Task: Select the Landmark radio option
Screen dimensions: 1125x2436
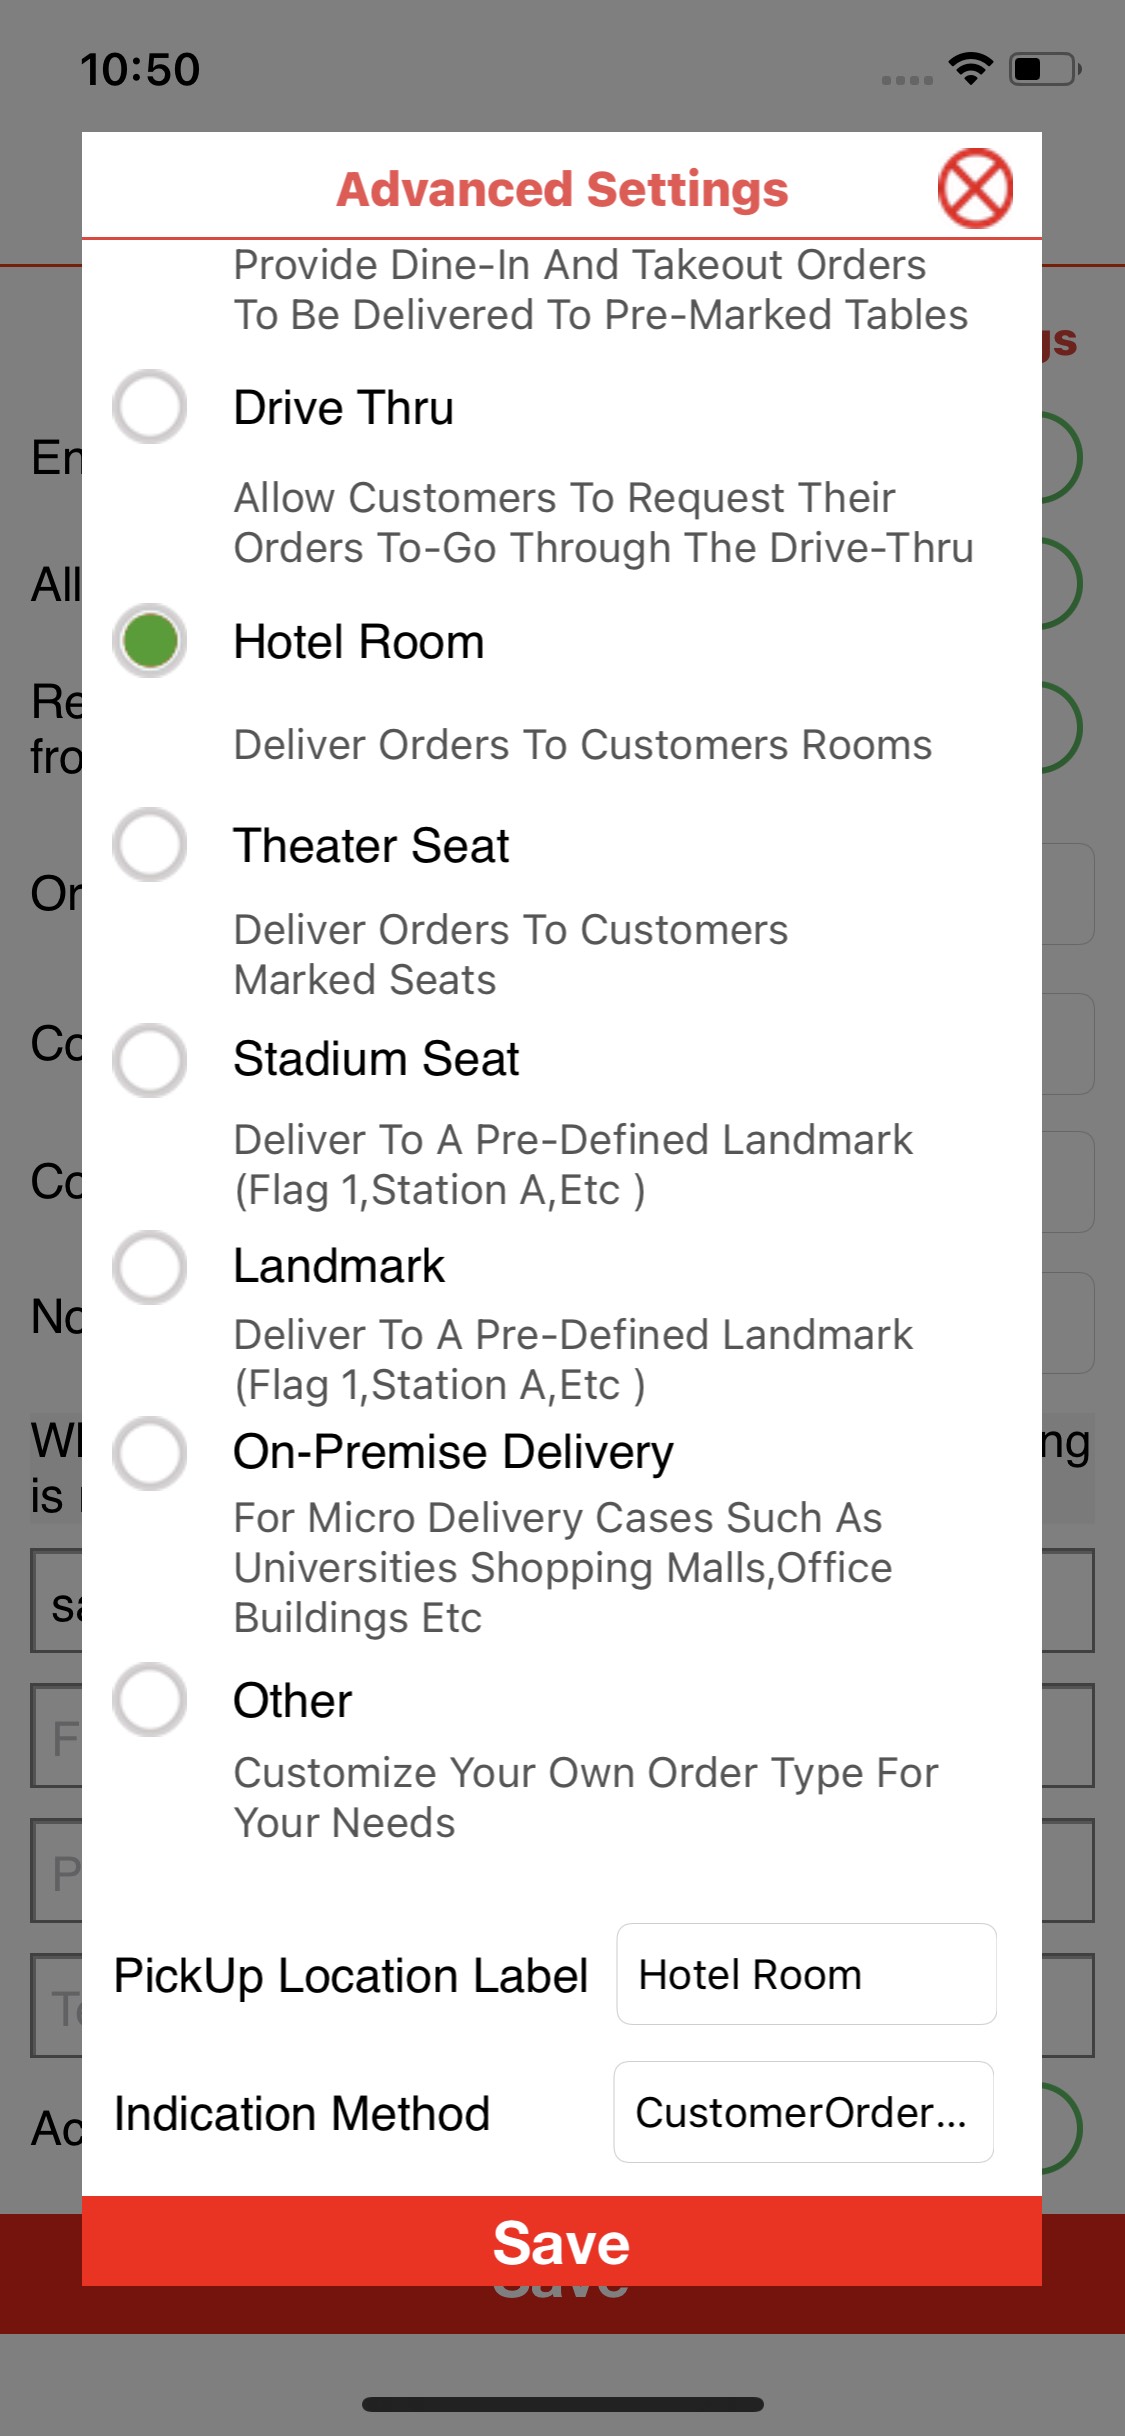Action: coord(150,1267)
